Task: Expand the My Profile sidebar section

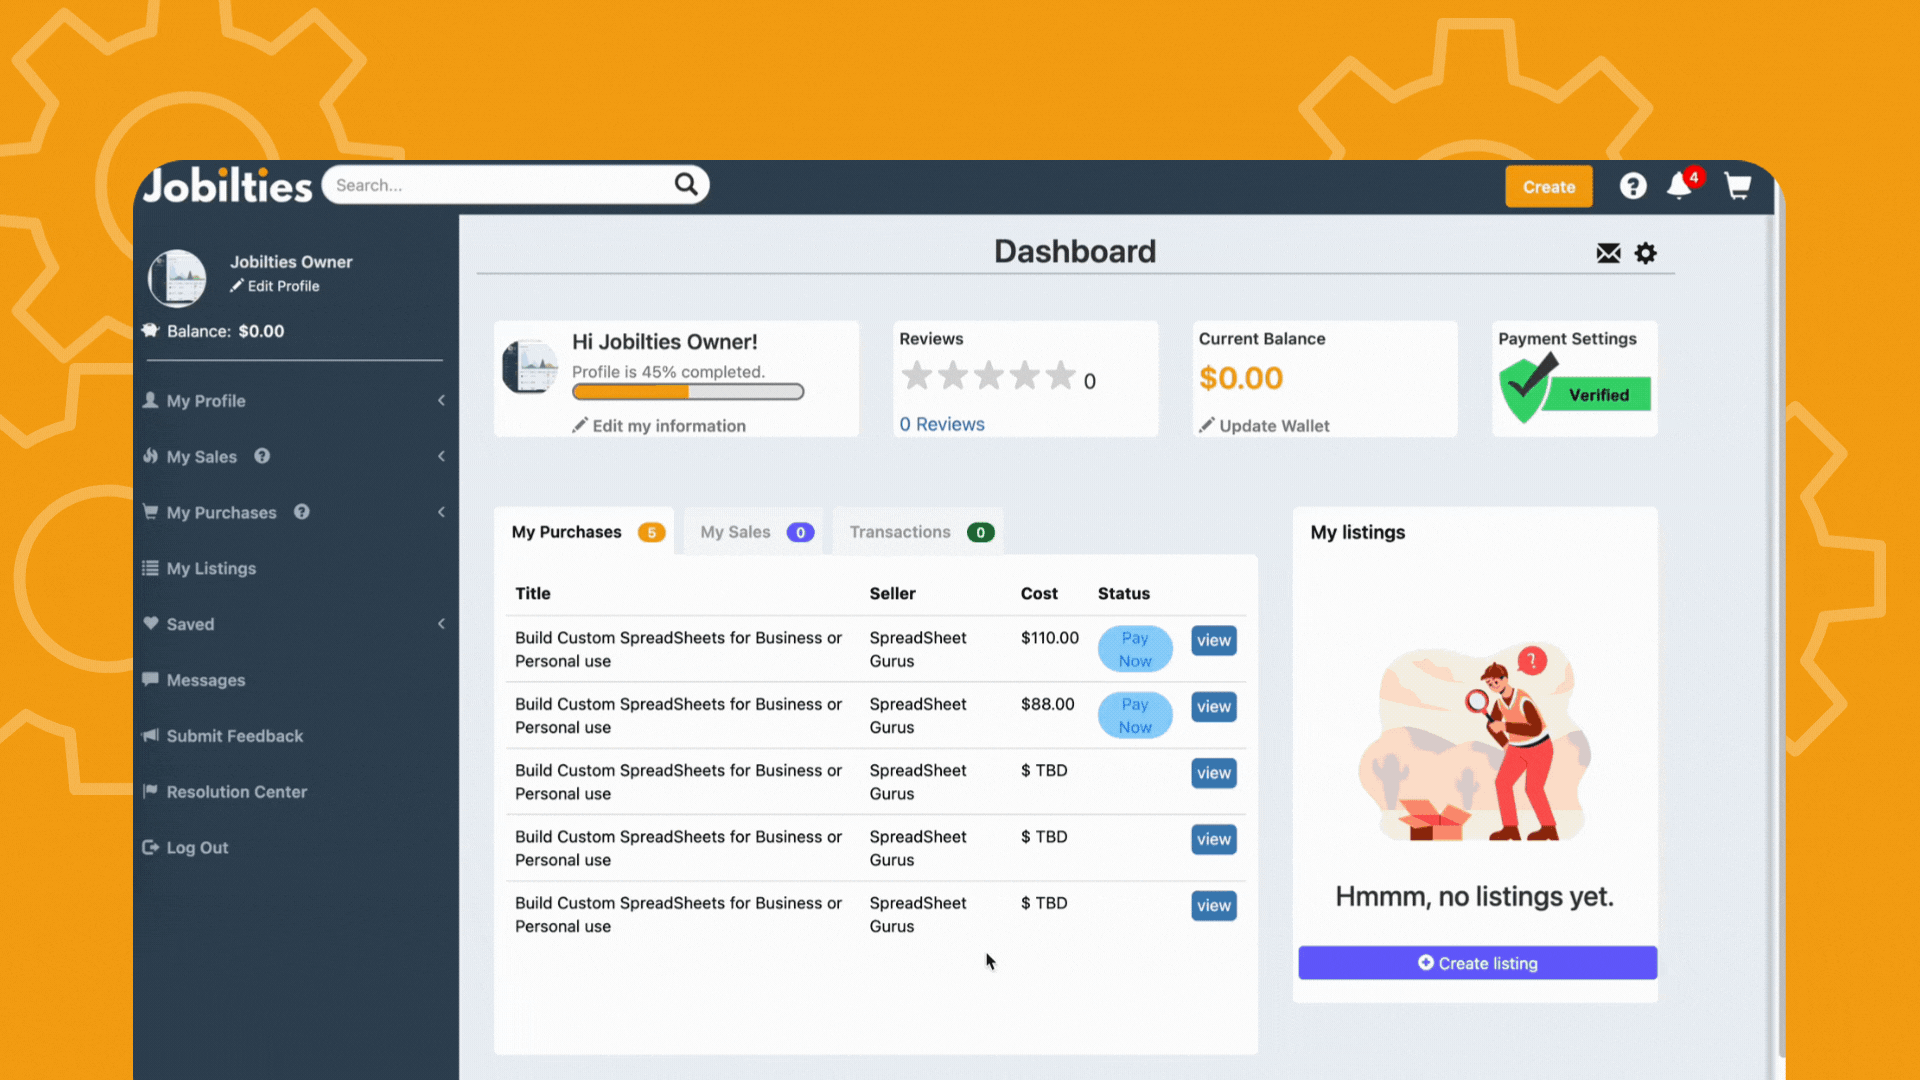Action: tap(441, 400)
